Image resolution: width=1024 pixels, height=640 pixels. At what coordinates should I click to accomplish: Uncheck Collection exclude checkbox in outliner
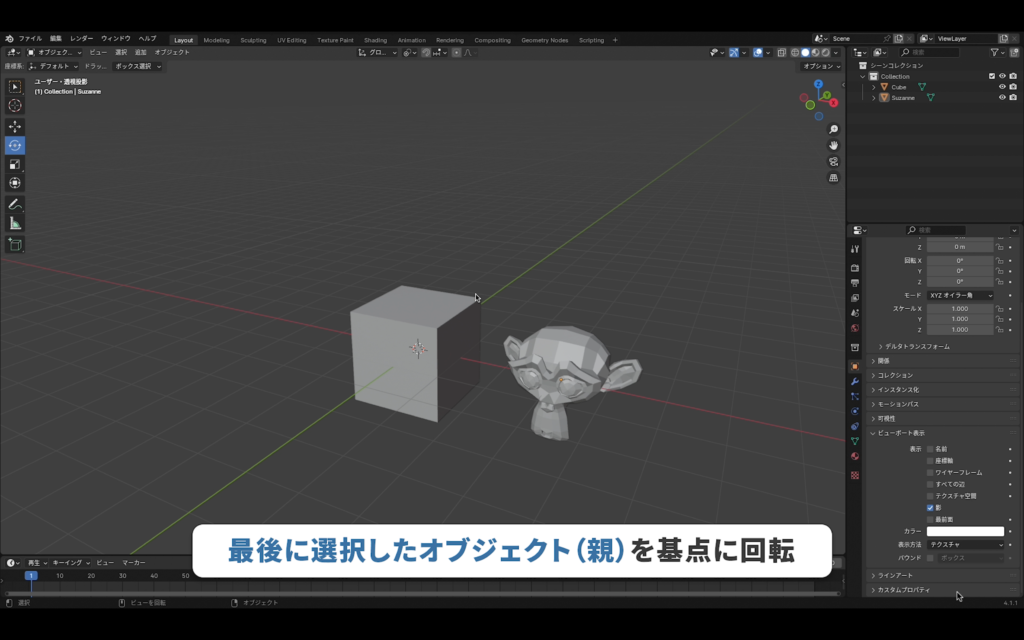[992, 76]
